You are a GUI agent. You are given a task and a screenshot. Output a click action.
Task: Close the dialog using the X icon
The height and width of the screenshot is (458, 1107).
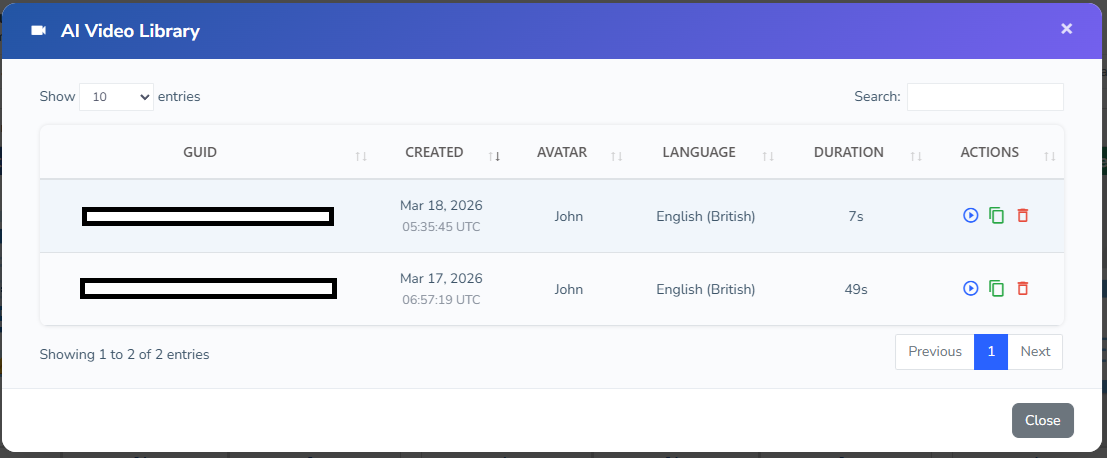(1066, 29)
